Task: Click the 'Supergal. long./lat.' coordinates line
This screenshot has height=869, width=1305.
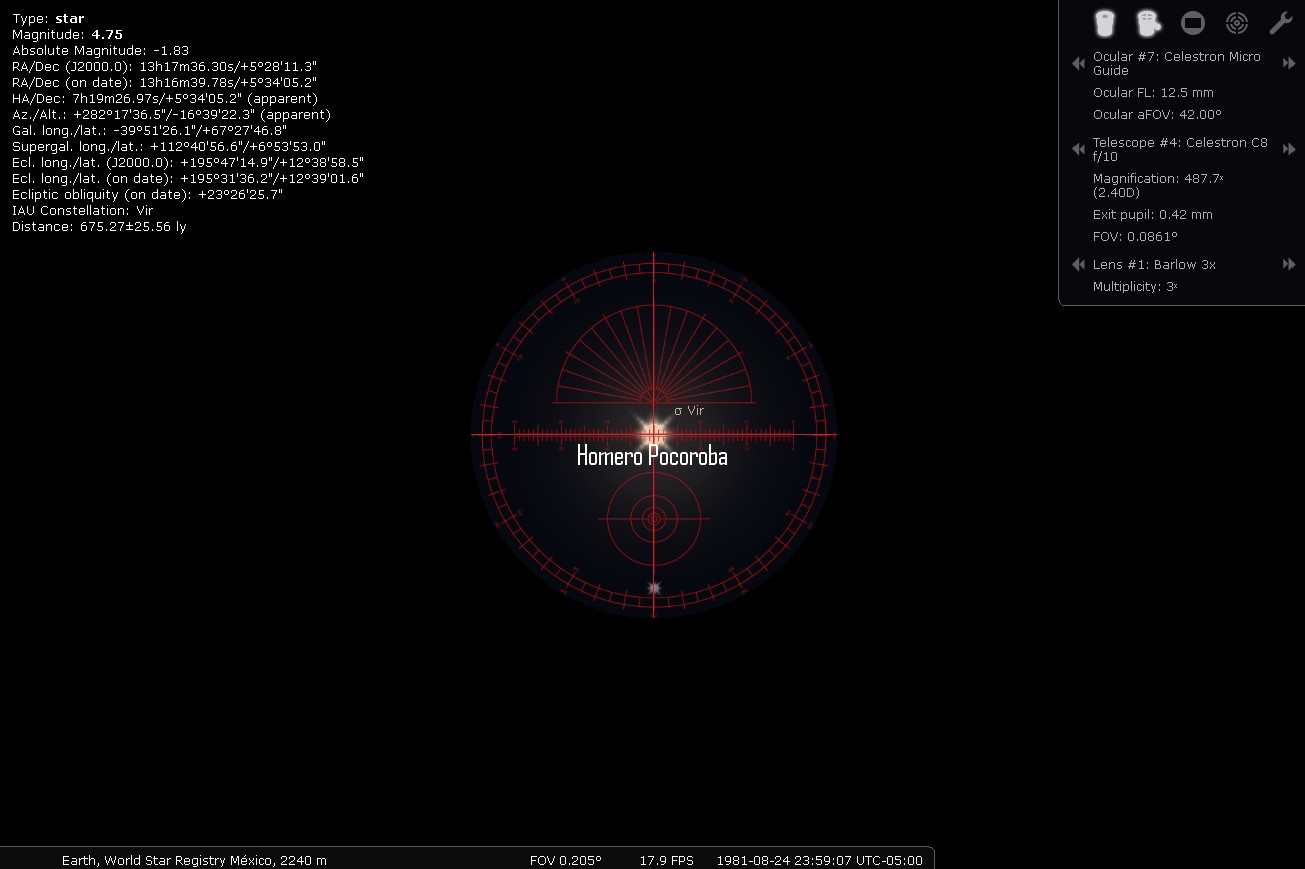Action: (169, 147)
